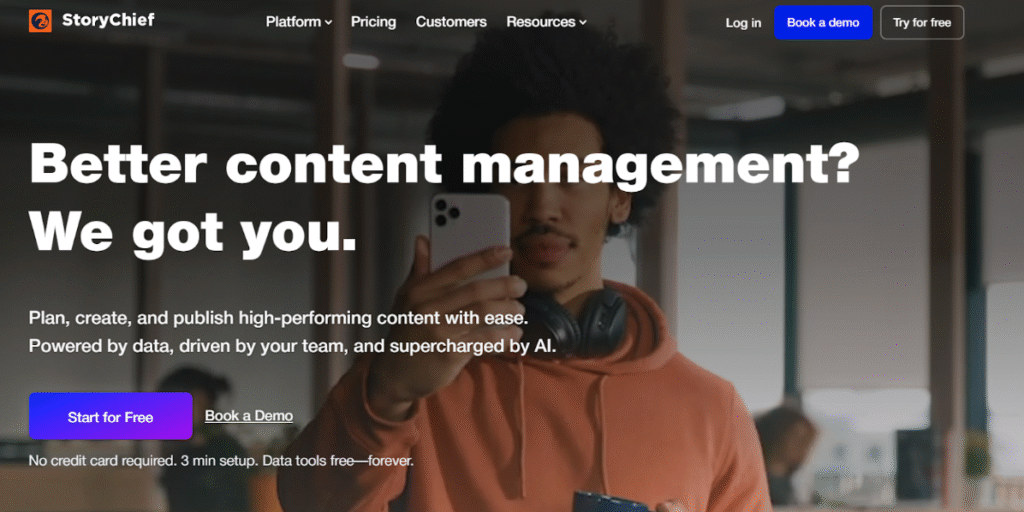Expand the chevron arrow beside Resources
Screen dimensions: 1024x512
(x=583, y=23)
